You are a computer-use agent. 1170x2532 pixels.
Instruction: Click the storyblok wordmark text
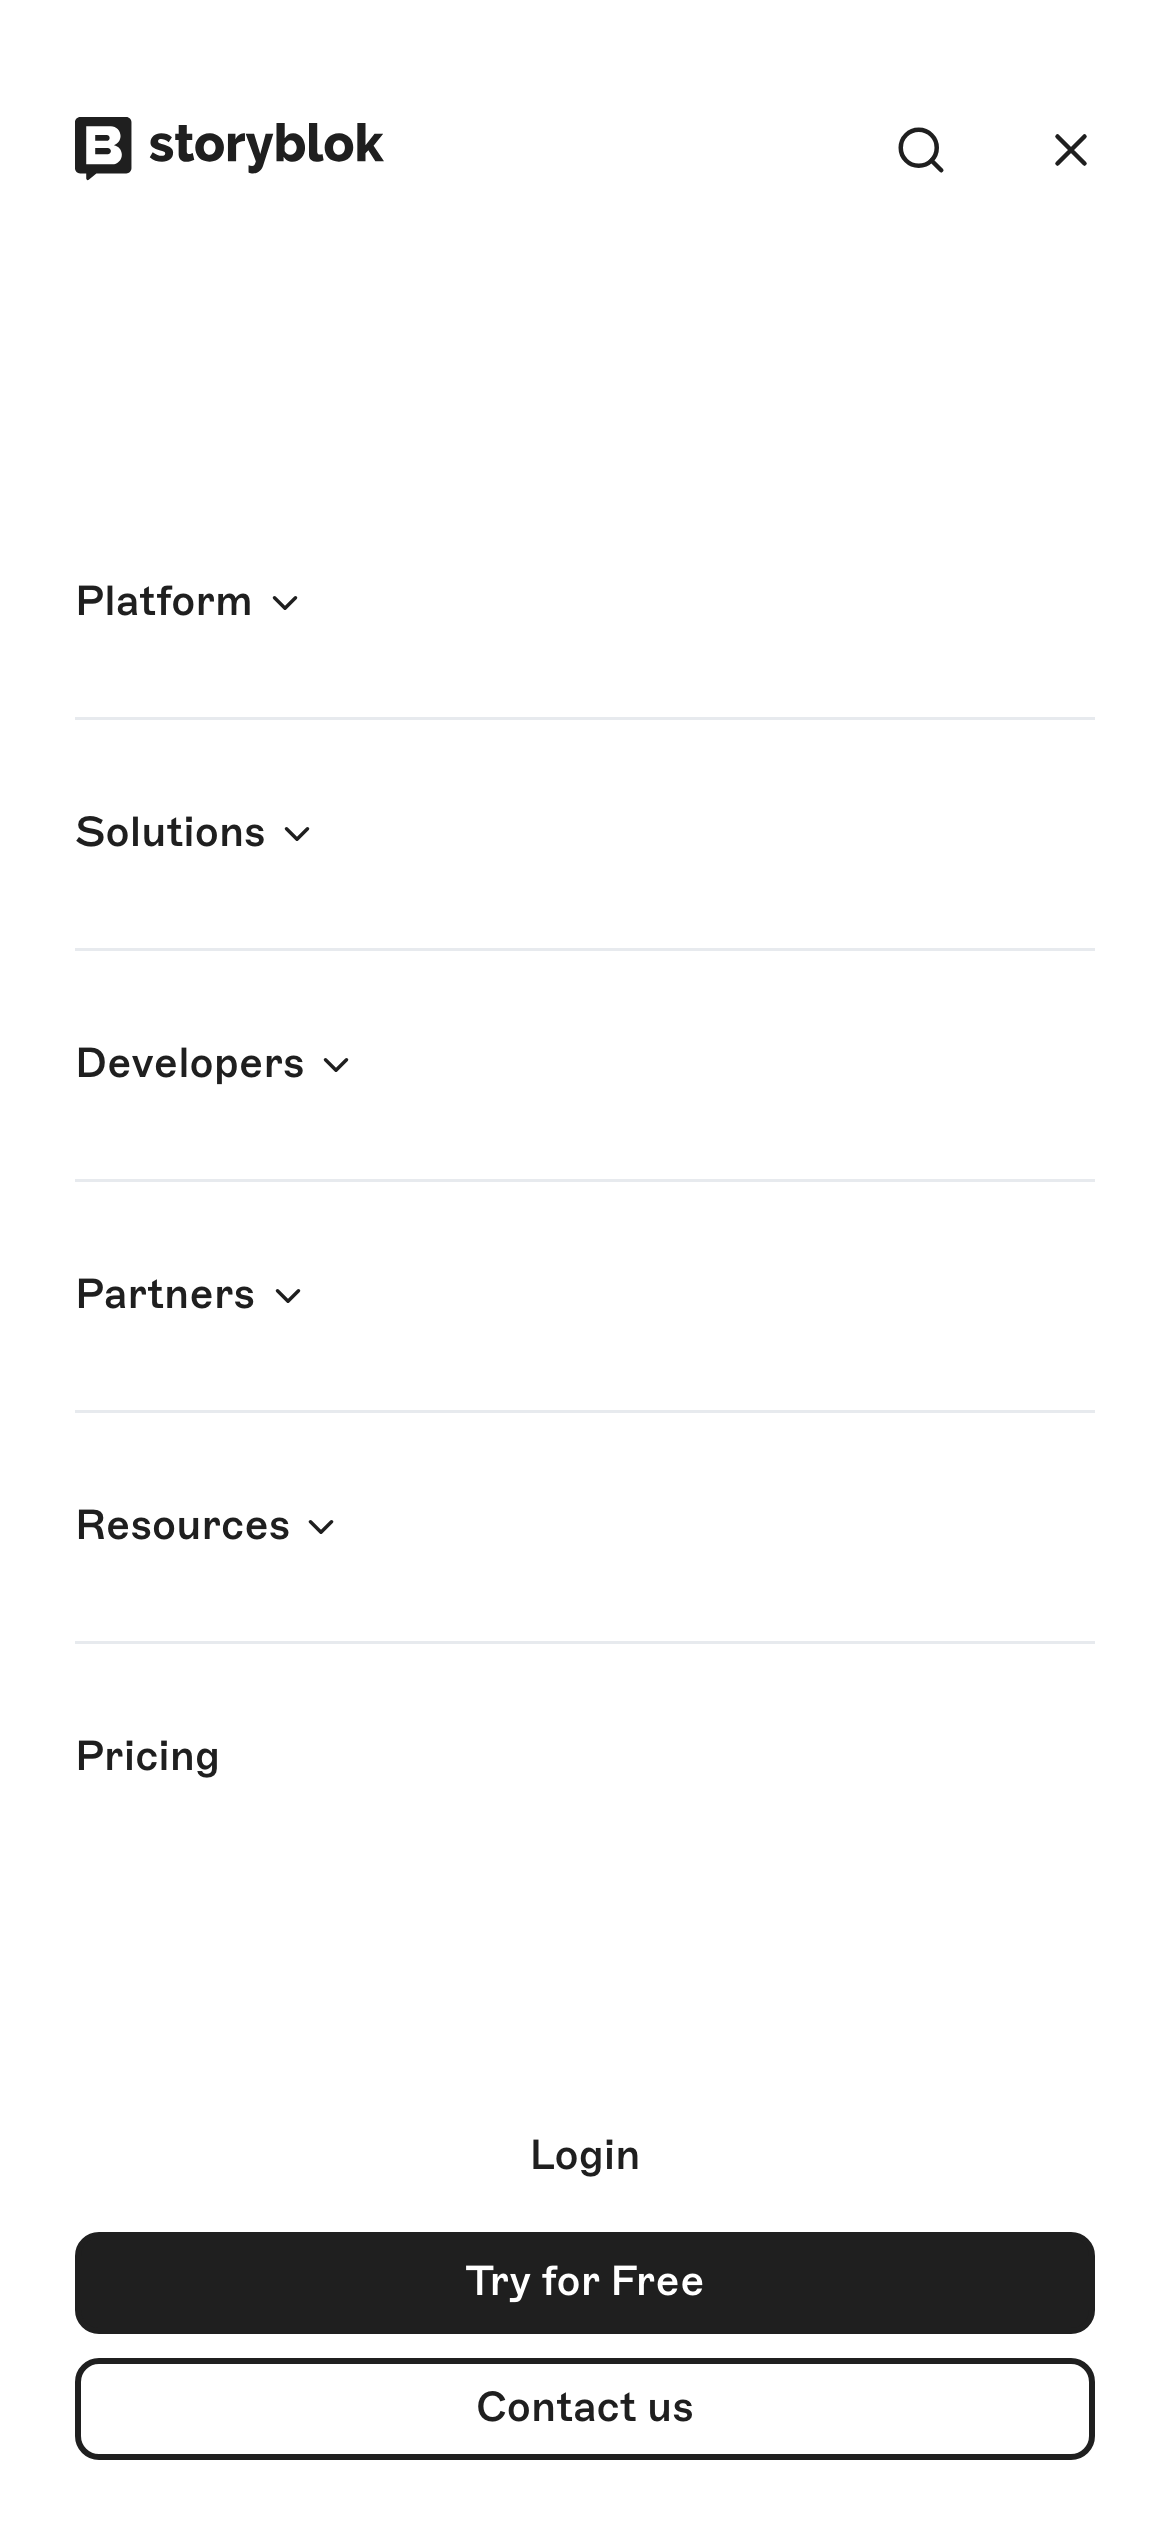(x=266, y=146)
